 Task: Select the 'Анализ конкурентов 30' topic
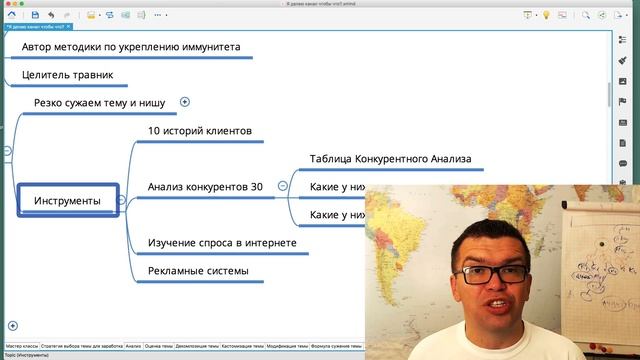205,187
